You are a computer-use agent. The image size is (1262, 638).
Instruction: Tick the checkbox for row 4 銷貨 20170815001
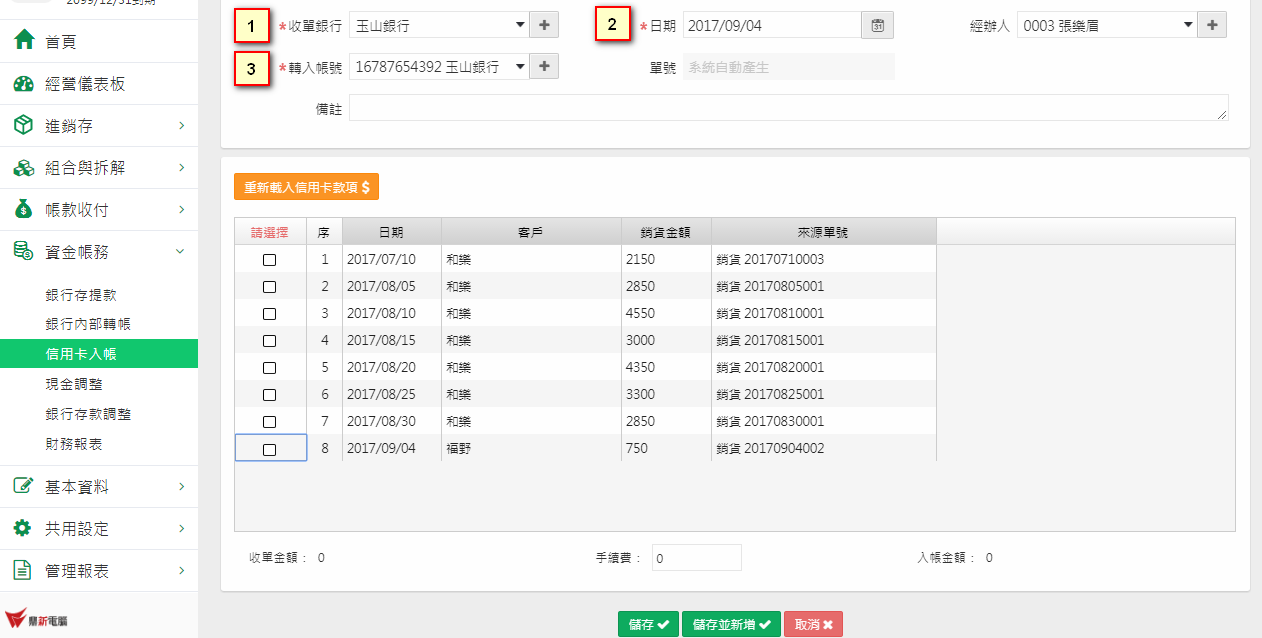tap(269, 341)
